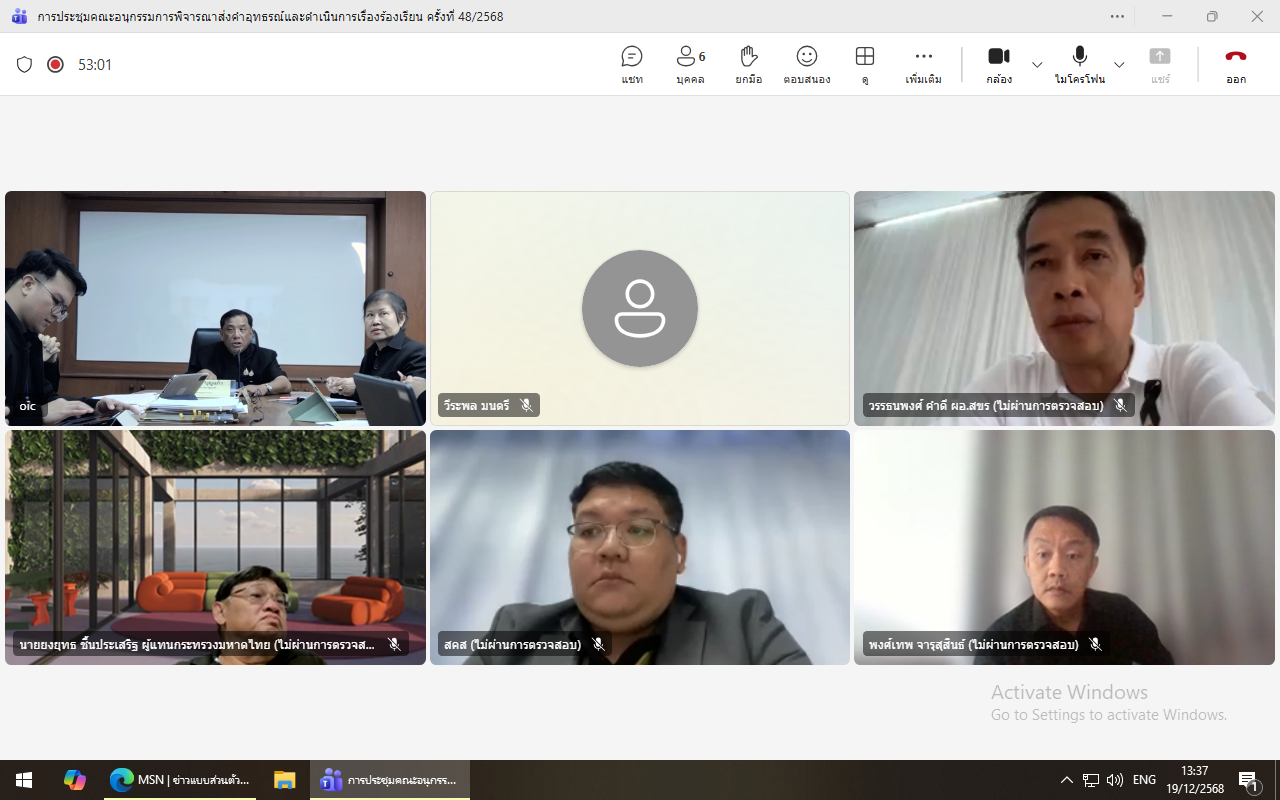Expand the camera options dropdown arrow
This screenshot has height=800, width=1280.
pyautogui.click(x=1037, y=65)
